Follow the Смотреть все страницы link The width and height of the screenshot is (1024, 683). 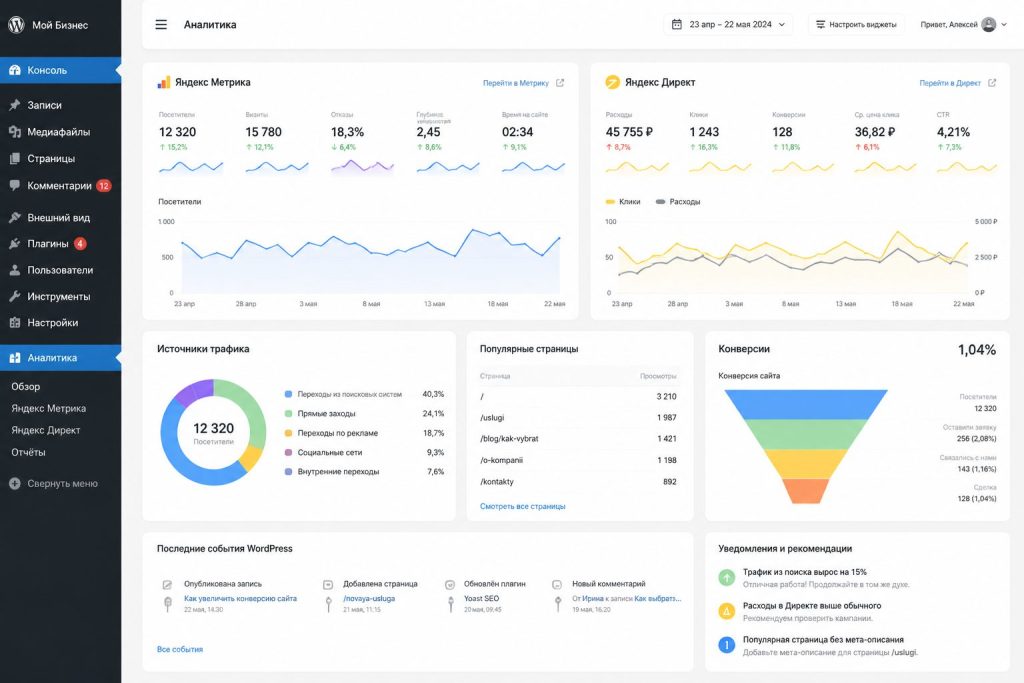pos(522,507)
